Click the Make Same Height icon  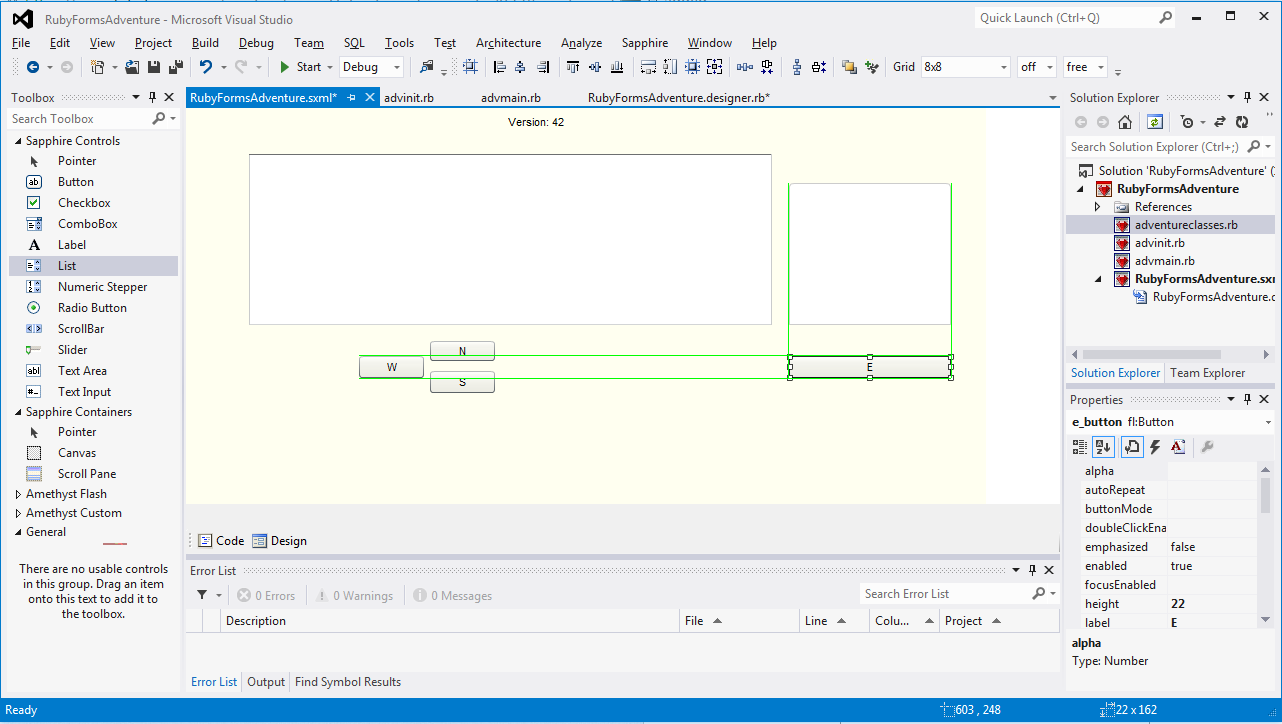(x=669, y=67)
